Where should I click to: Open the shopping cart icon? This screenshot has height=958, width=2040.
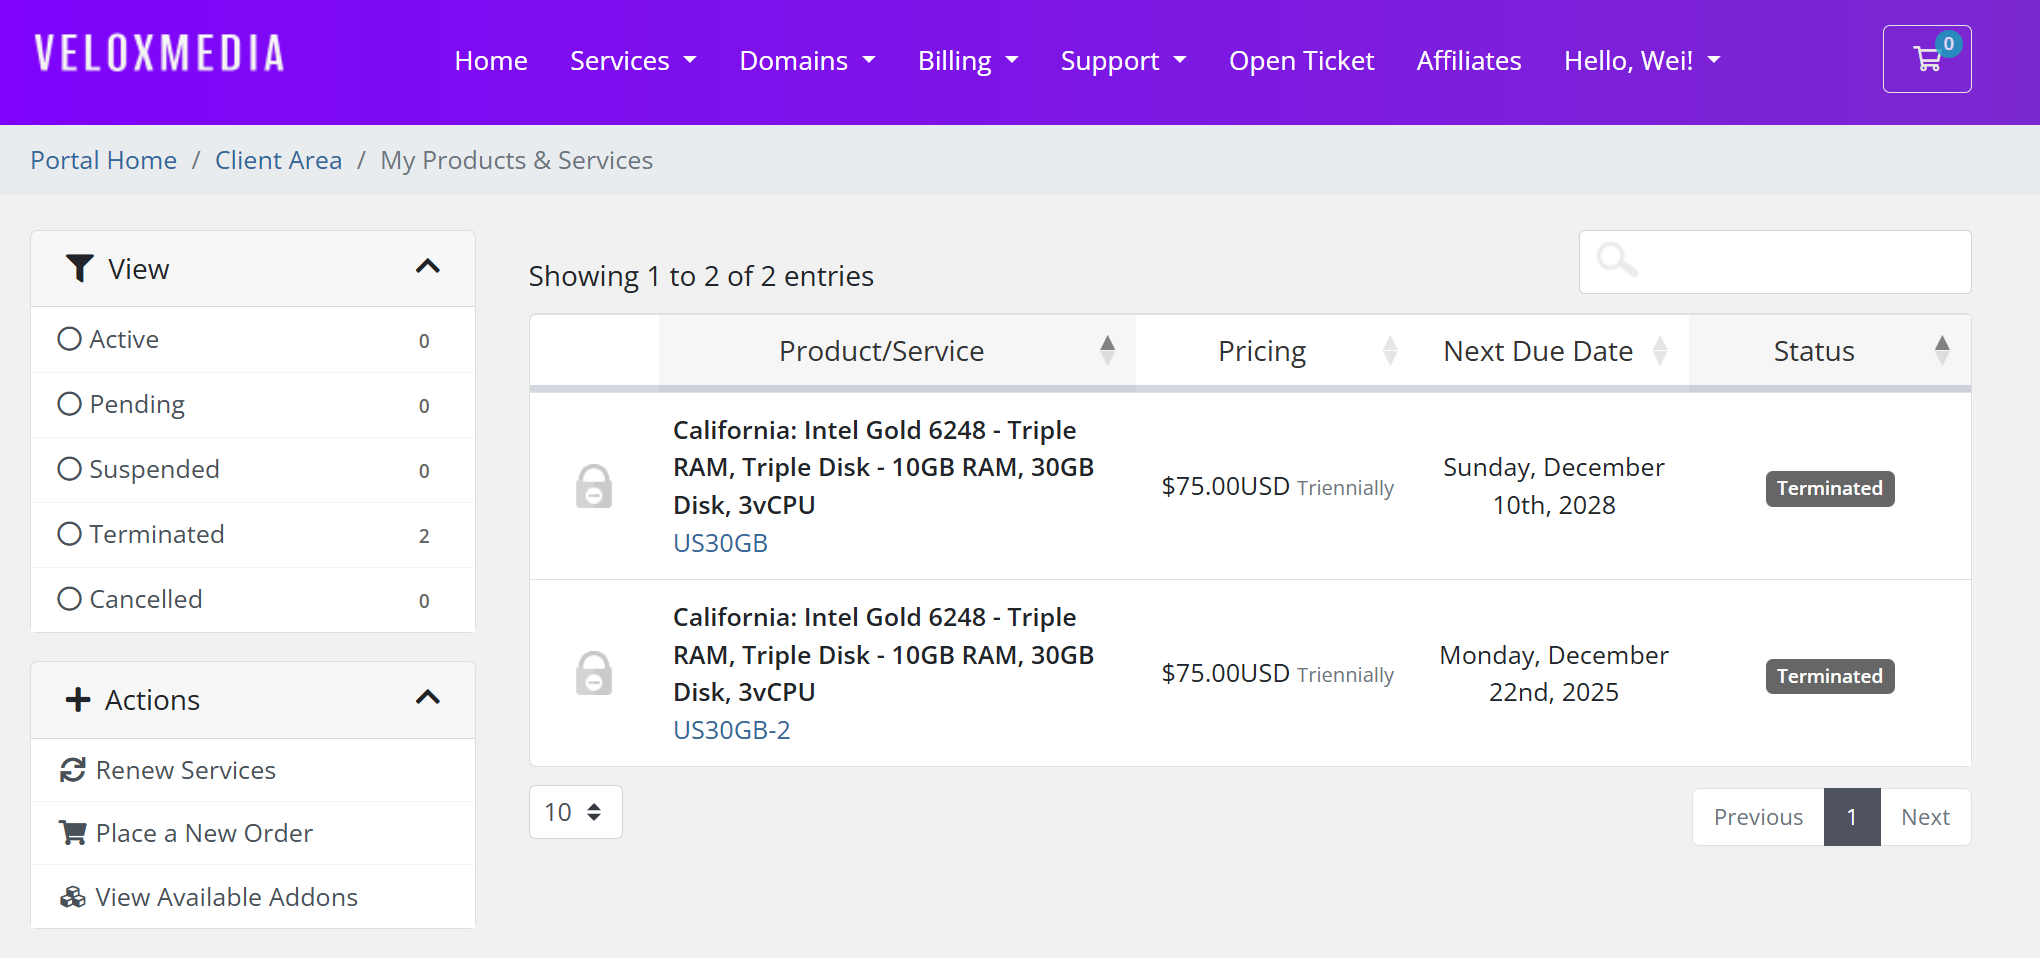pos(1926,59)
